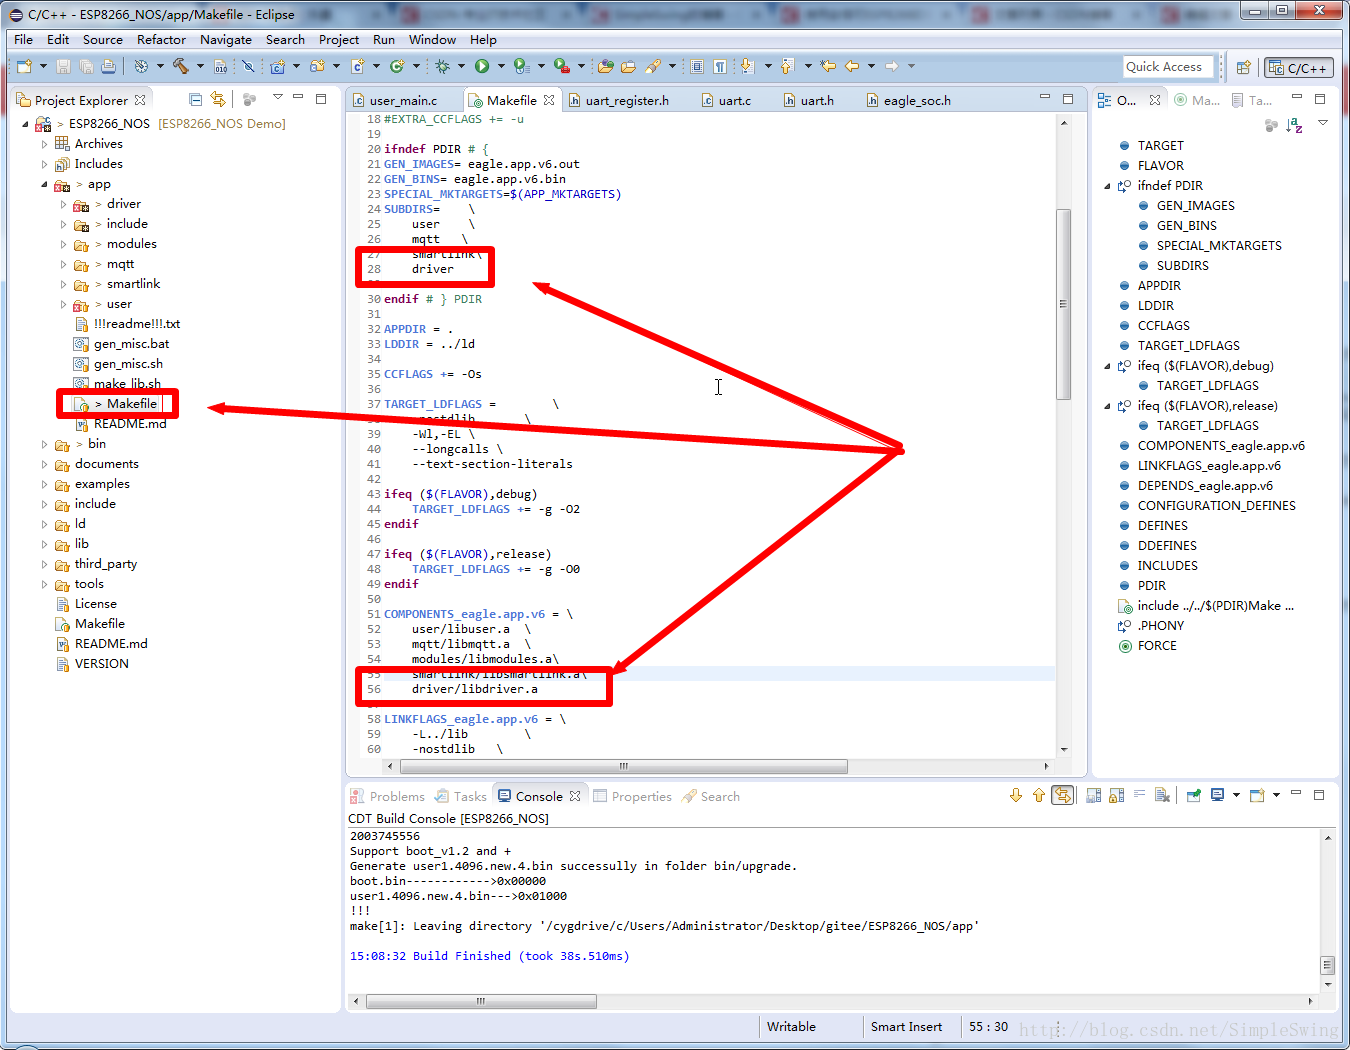The width and height of the screenshot is (1350, 1050).
Task: Click console Previous Error up arrow
Action: point(1039,795)
